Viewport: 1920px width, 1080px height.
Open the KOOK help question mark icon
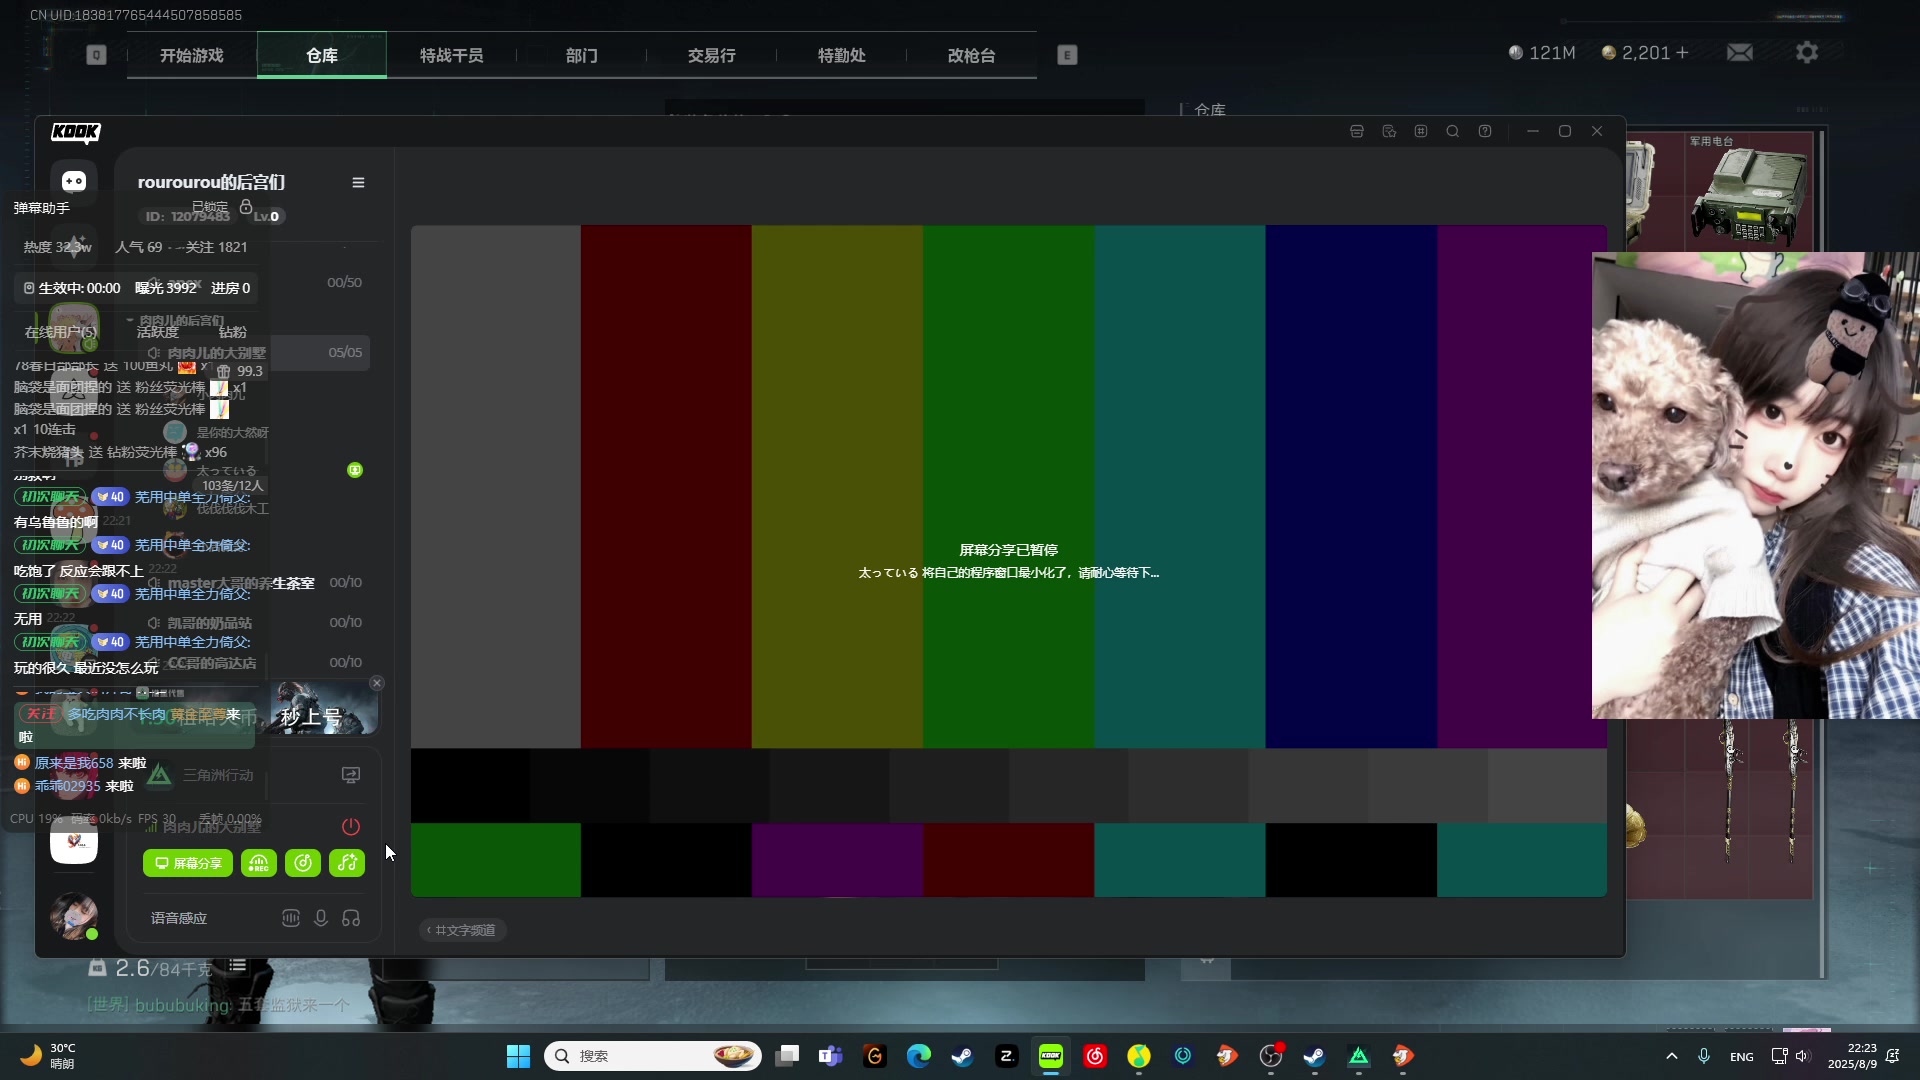click(1485, 132)
